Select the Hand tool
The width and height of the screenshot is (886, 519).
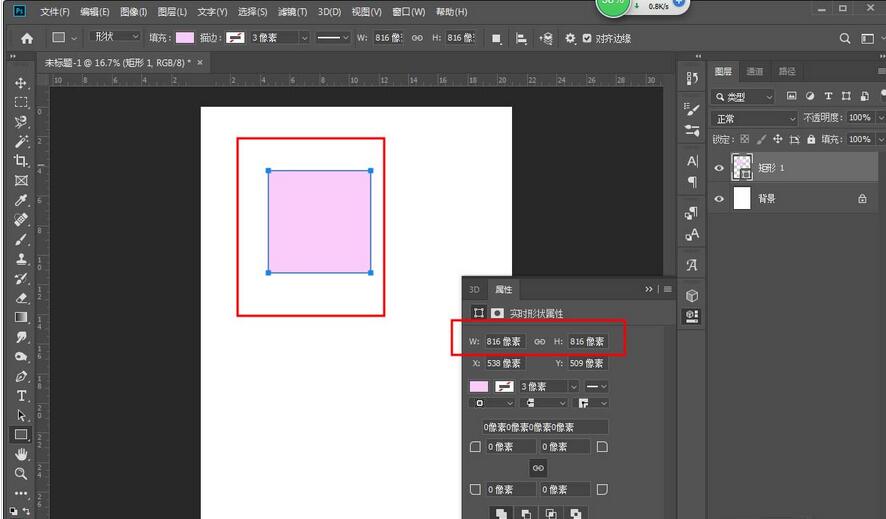coord(21,455)
